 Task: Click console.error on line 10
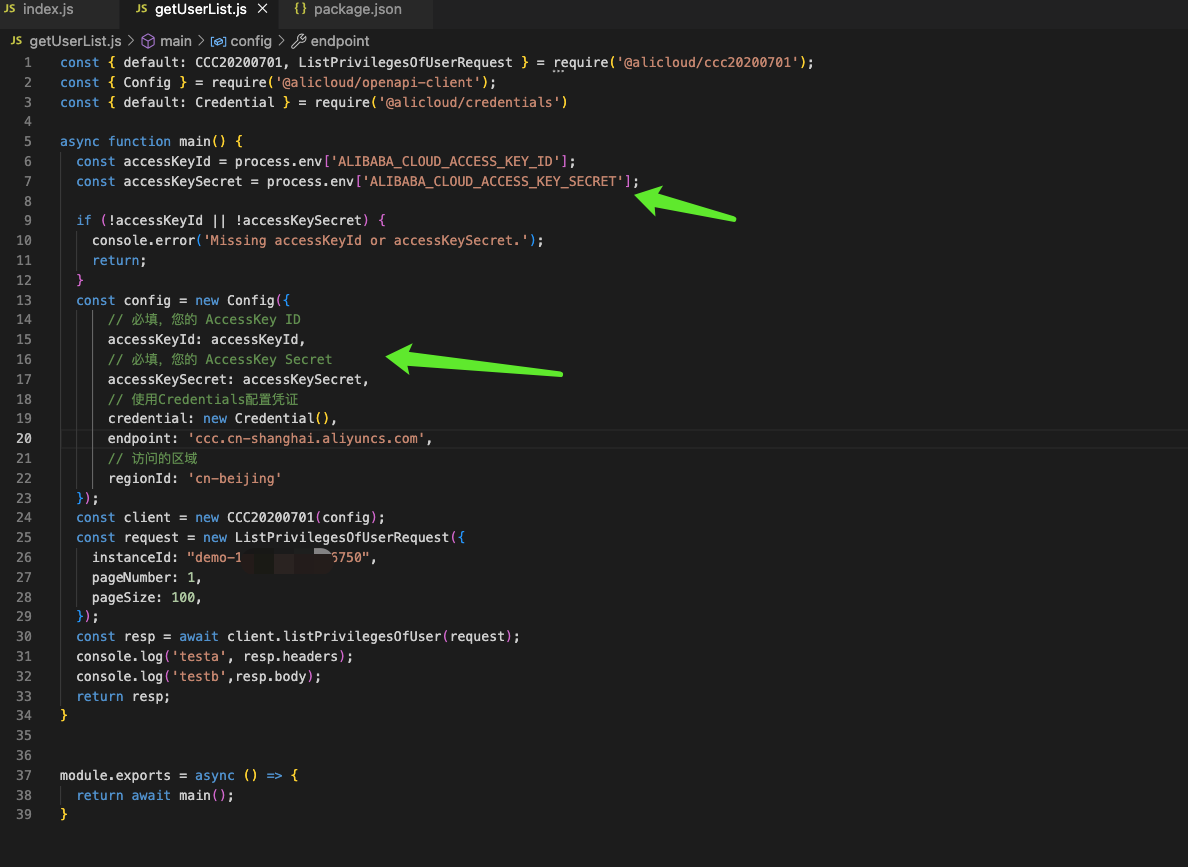[x=143, y=240]
